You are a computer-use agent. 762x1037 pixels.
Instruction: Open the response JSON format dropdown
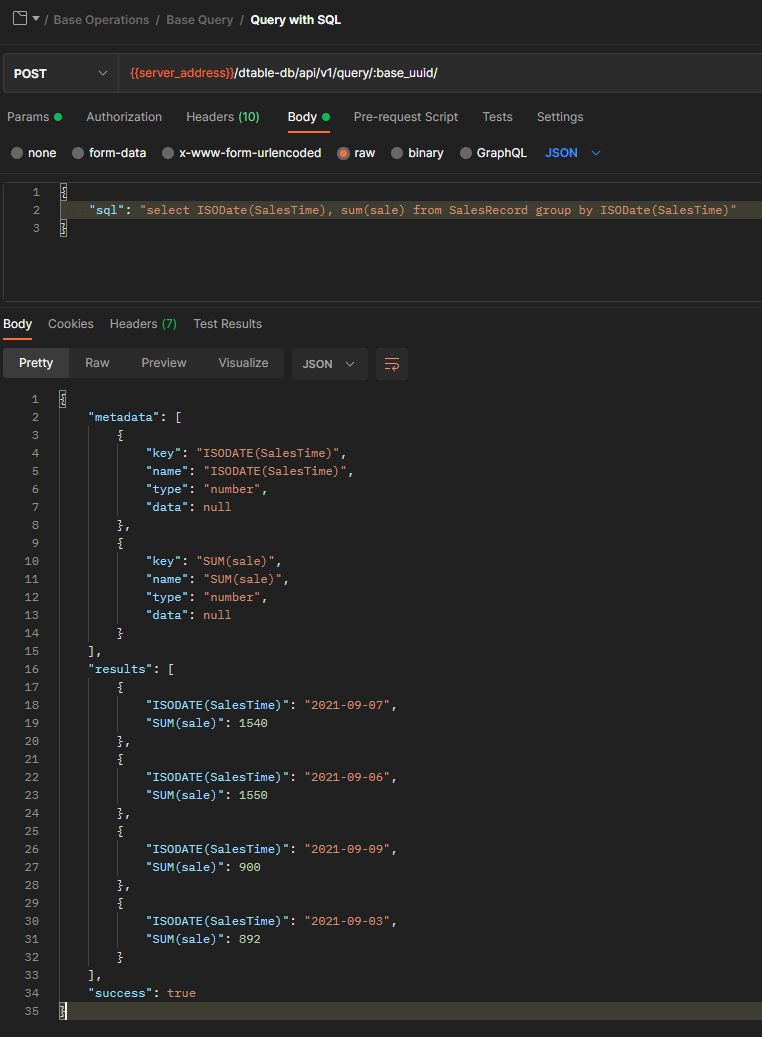click(329, 364)
